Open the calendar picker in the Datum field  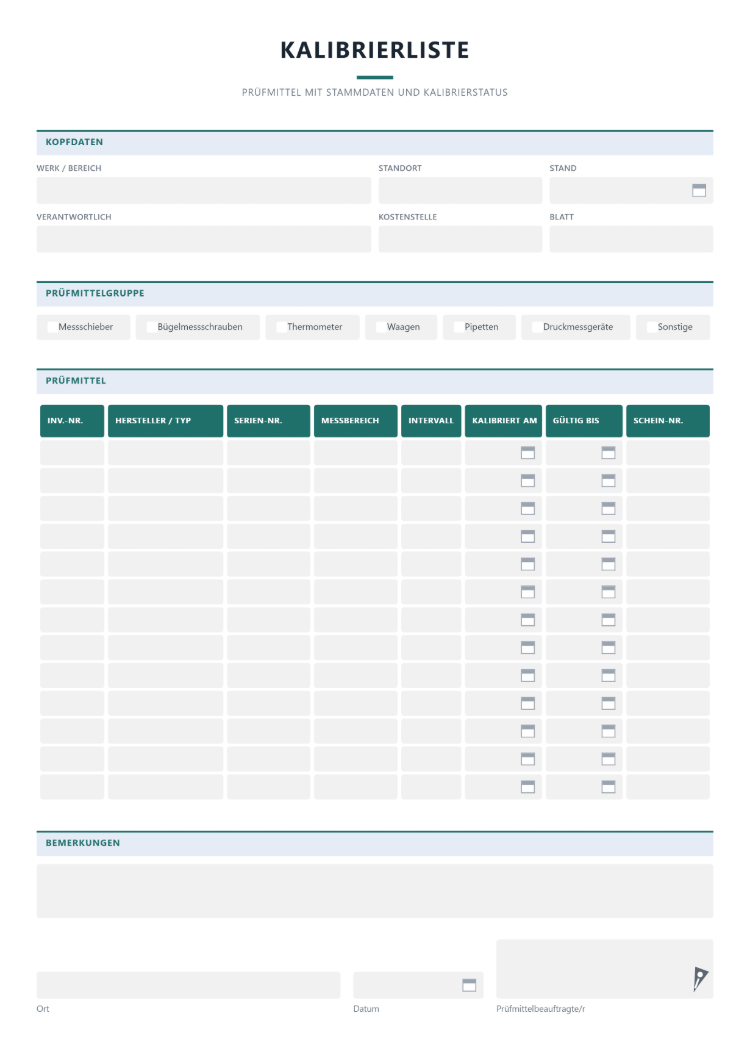pyautogui.click(x=469, y=985)
